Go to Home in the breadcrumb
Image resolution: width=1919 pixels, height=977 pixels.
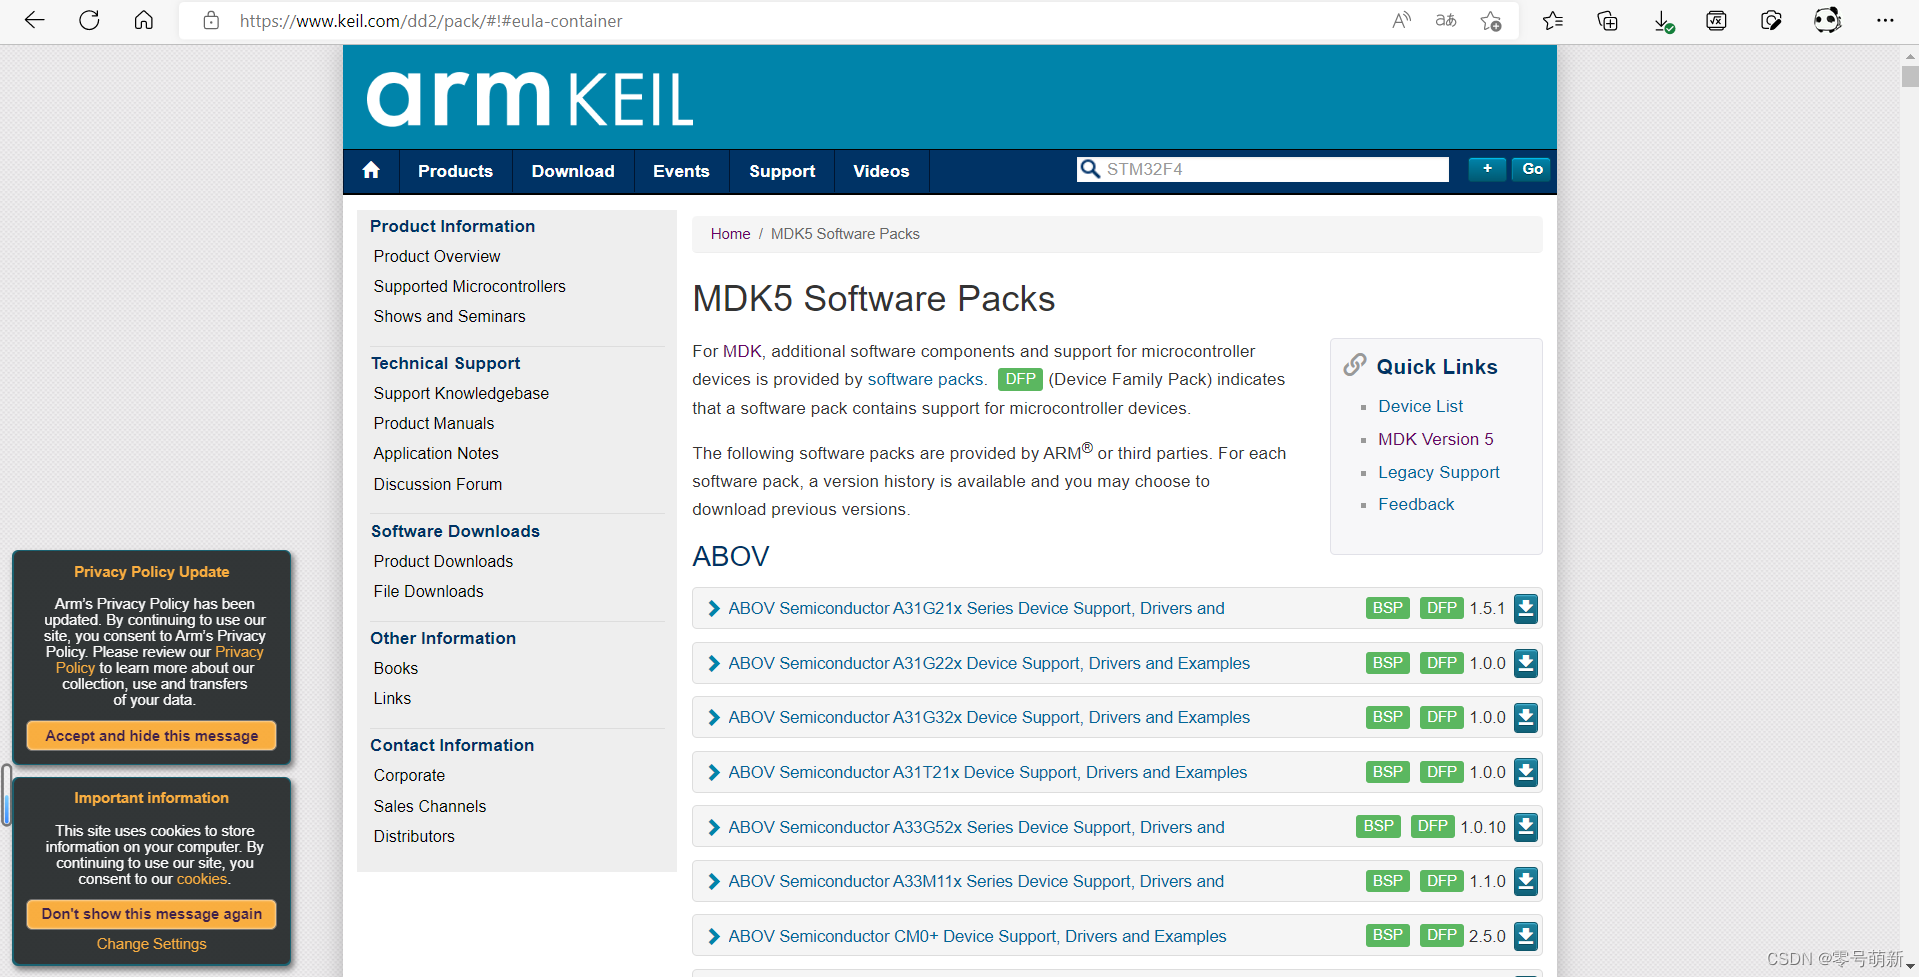[730, 234]
